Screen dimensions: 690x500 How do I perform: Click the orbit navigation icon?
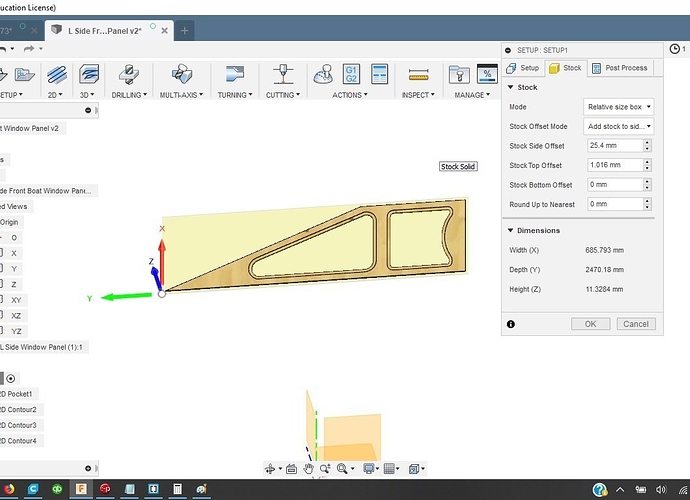(x=270, y=469)
